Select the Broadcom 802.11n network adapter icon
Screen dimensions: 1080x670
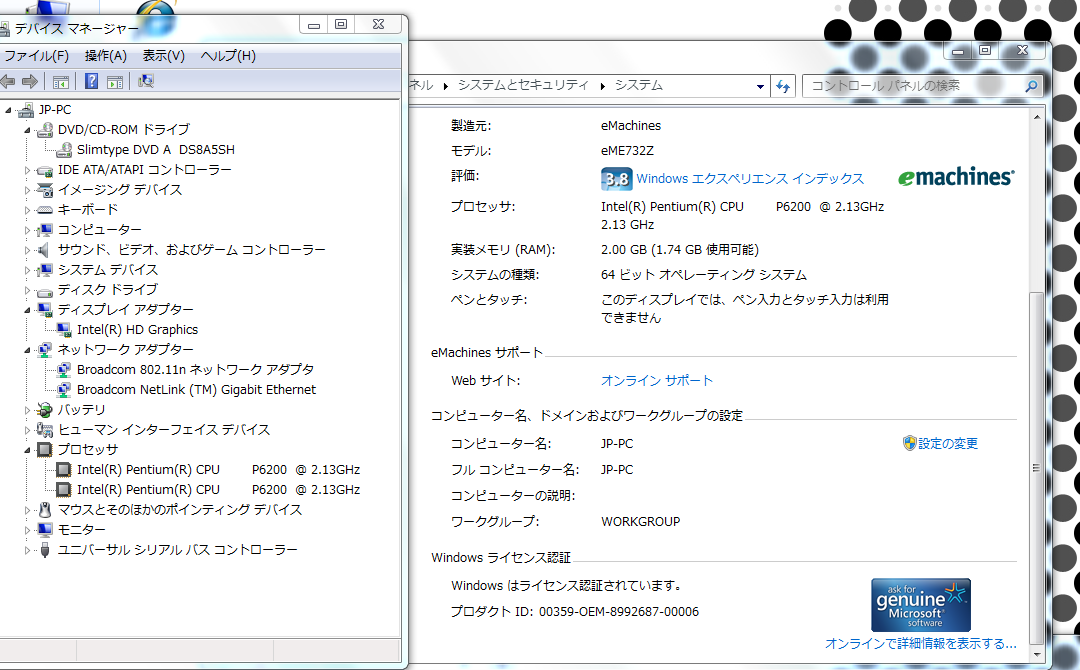(64, 370)
